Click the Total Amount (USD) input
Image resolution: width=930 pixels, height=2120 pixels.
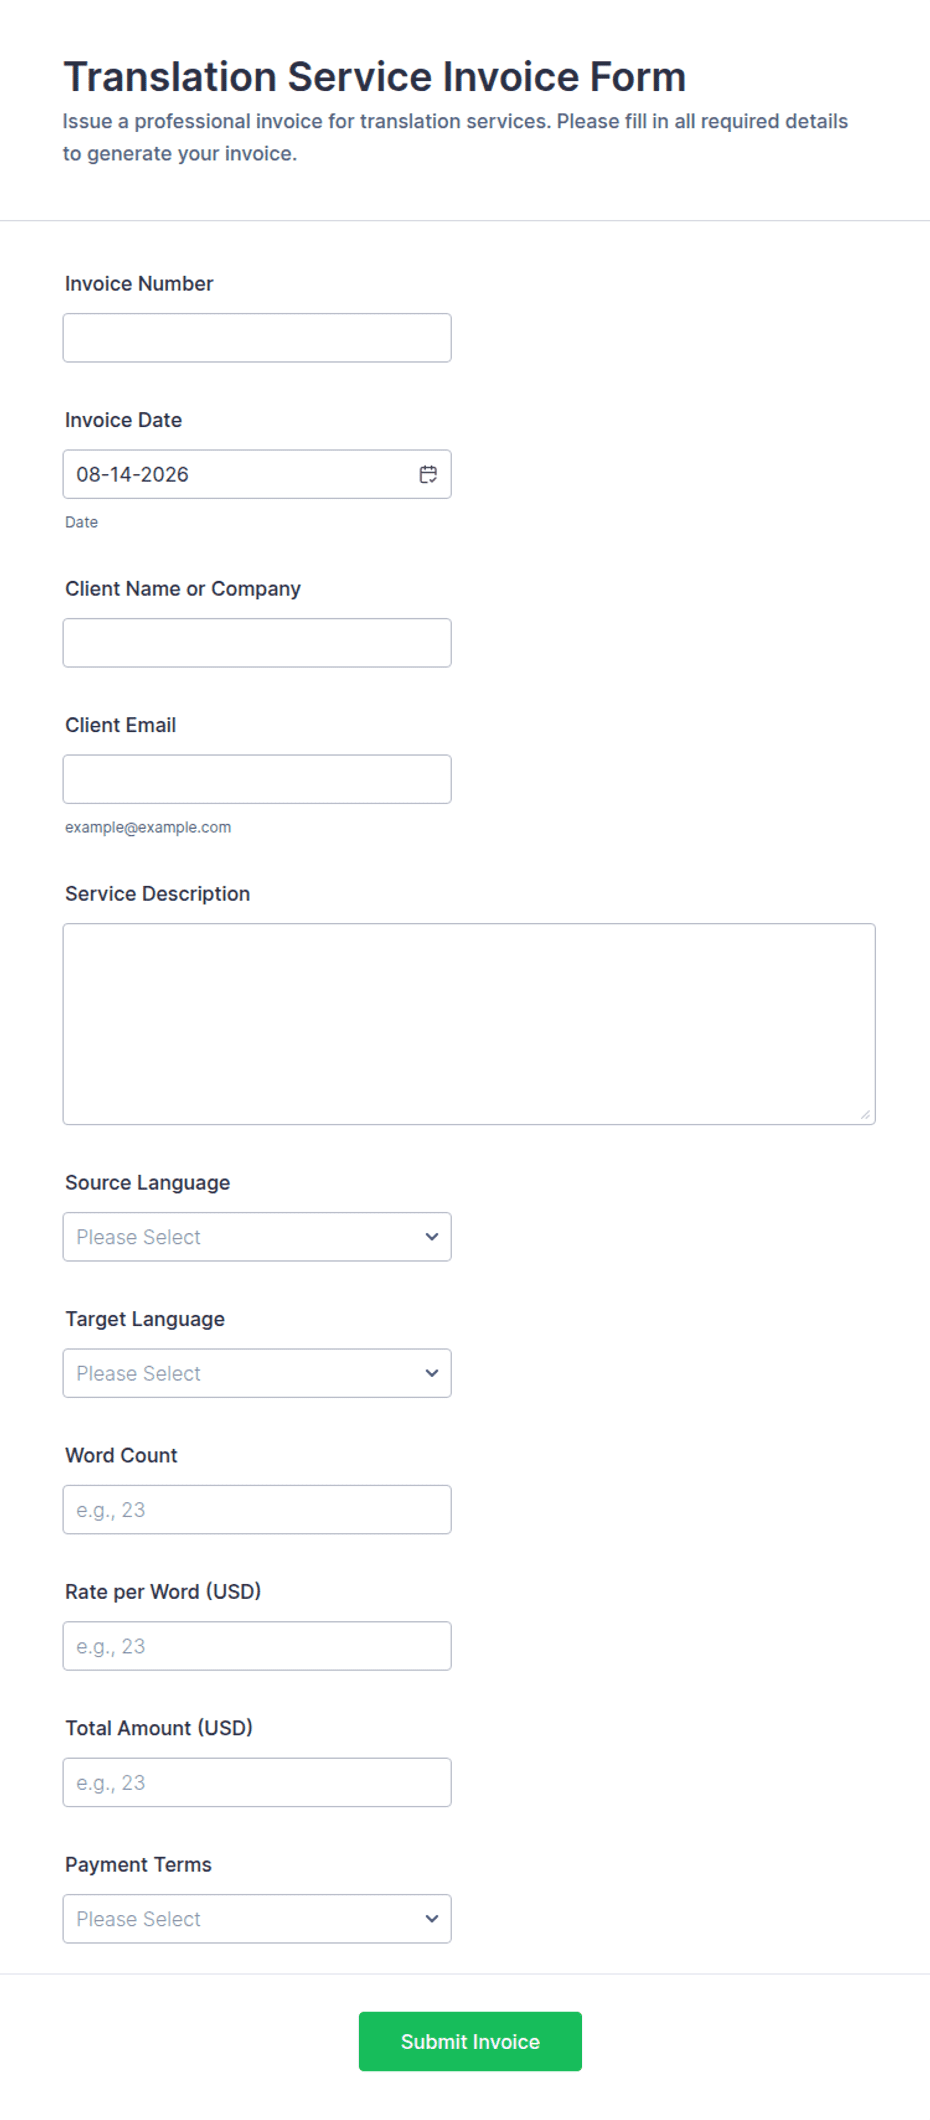257,1782
